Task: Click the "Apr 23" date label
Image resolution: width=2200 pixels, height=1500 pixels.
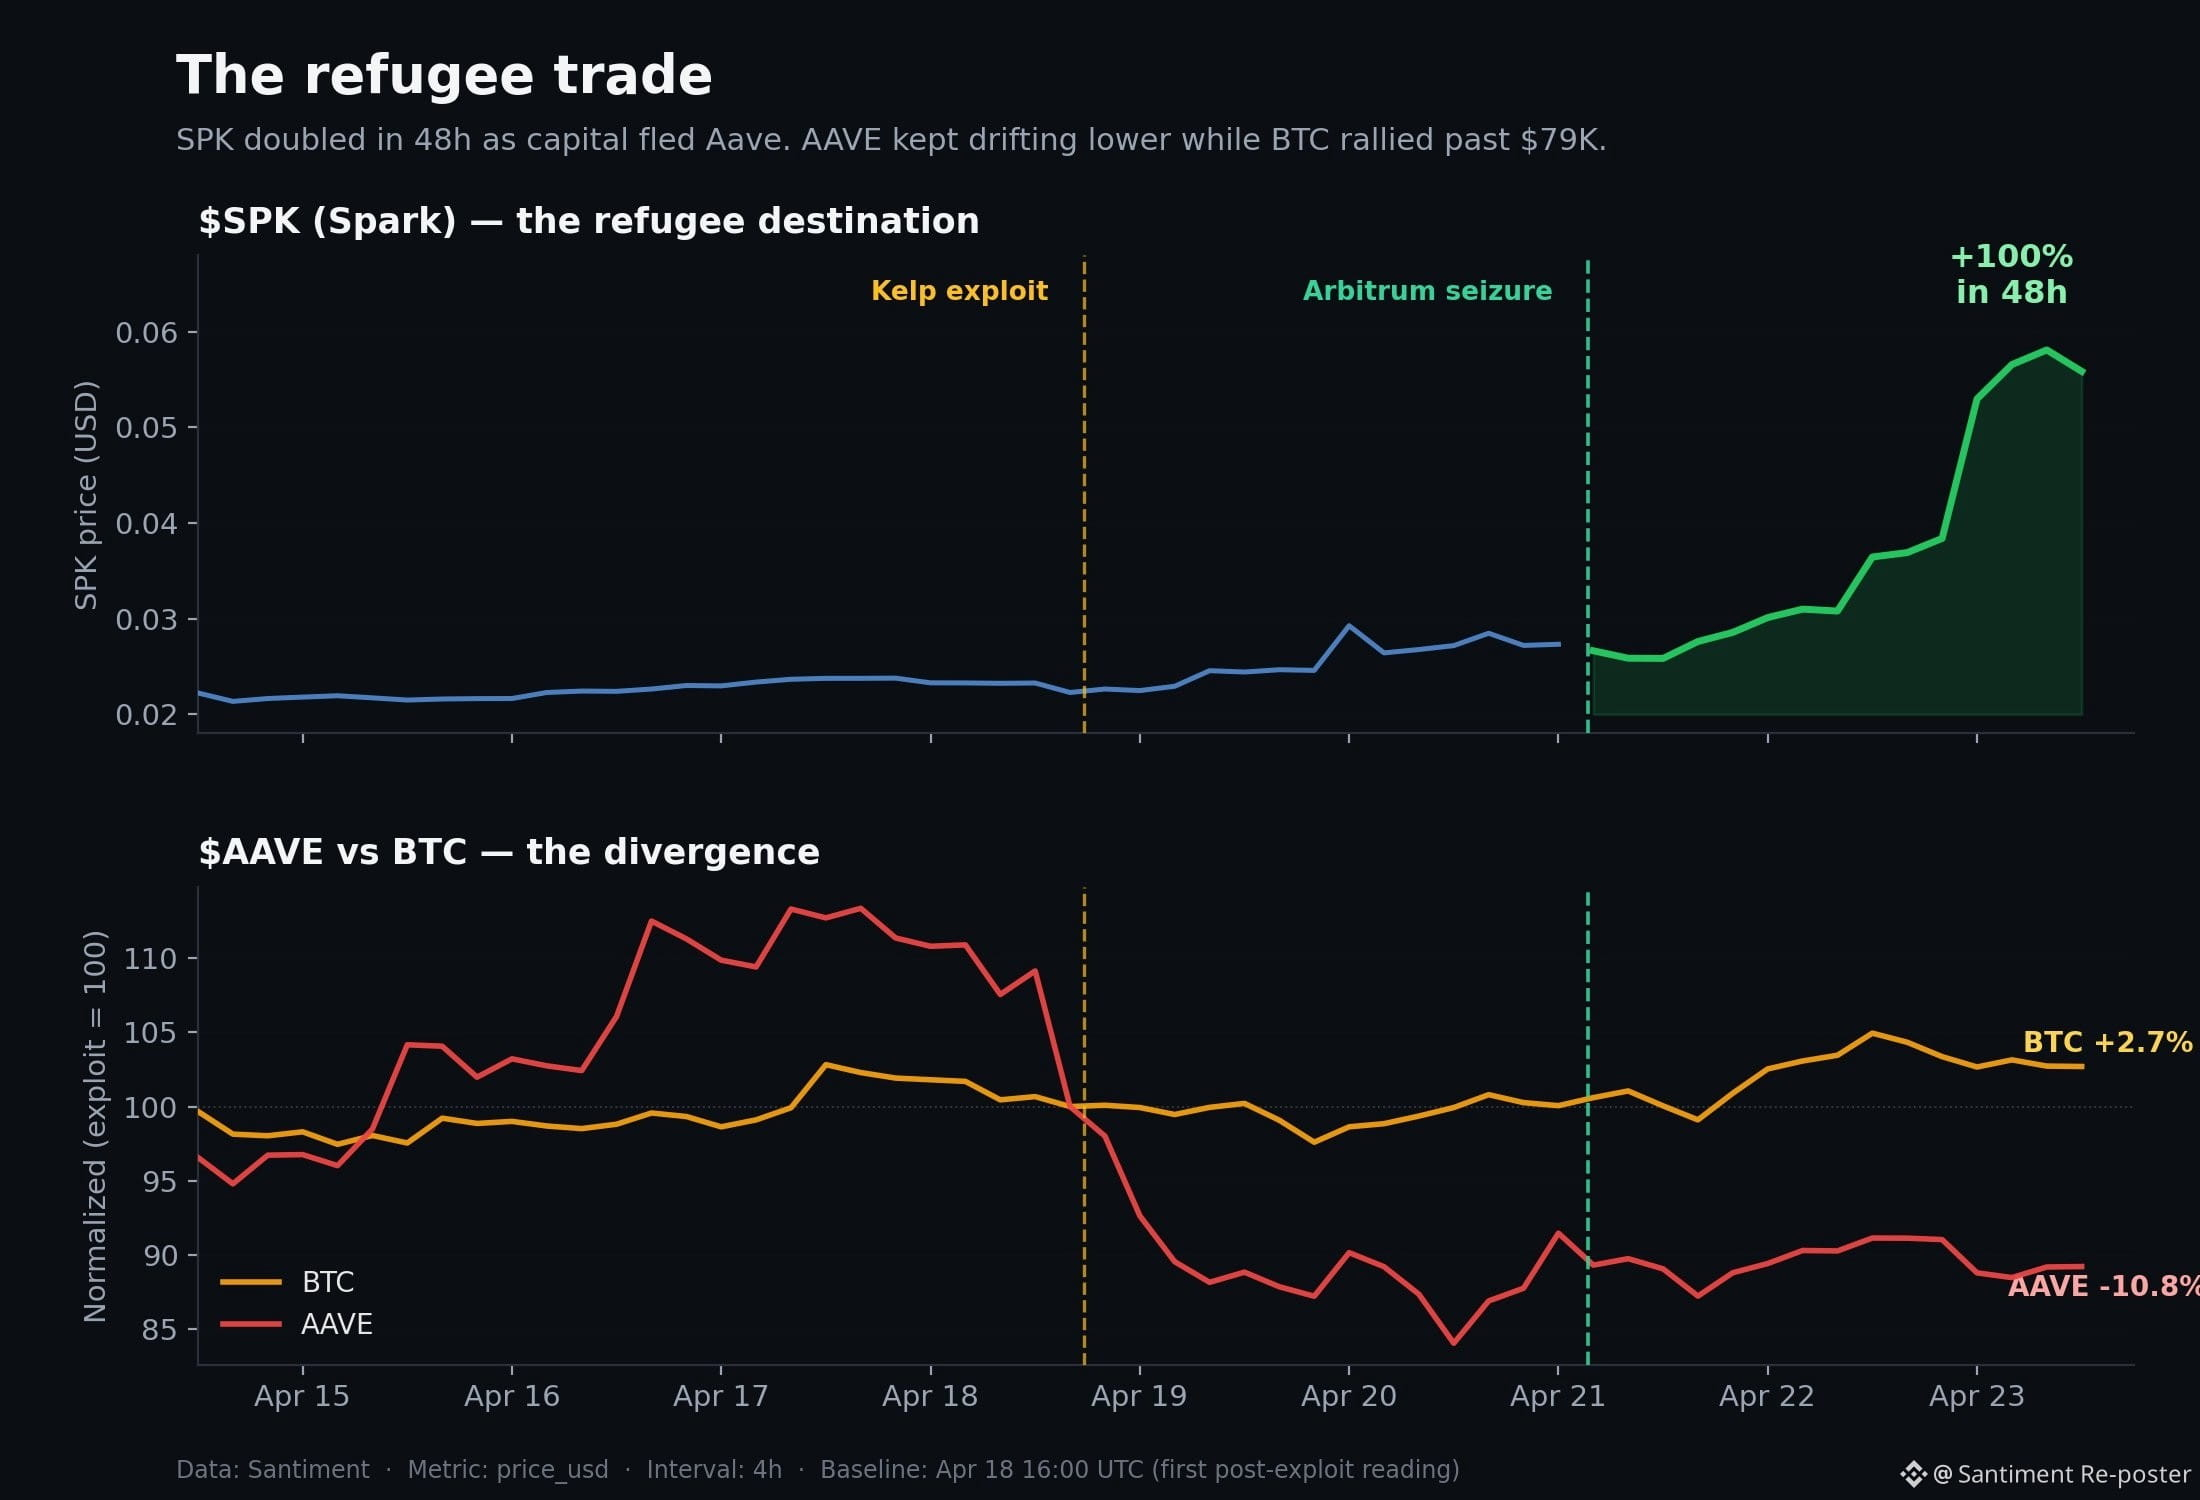Action: (1977, 1396)
